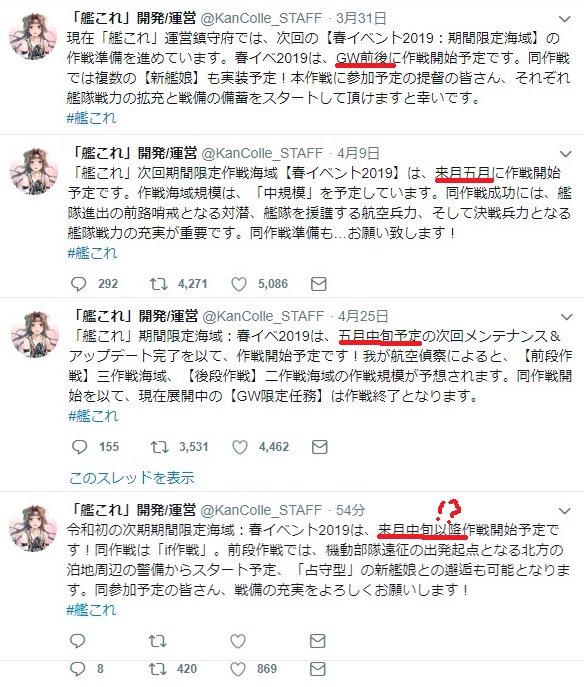Retweet the April 9 tweet

(x=158, y=284)
